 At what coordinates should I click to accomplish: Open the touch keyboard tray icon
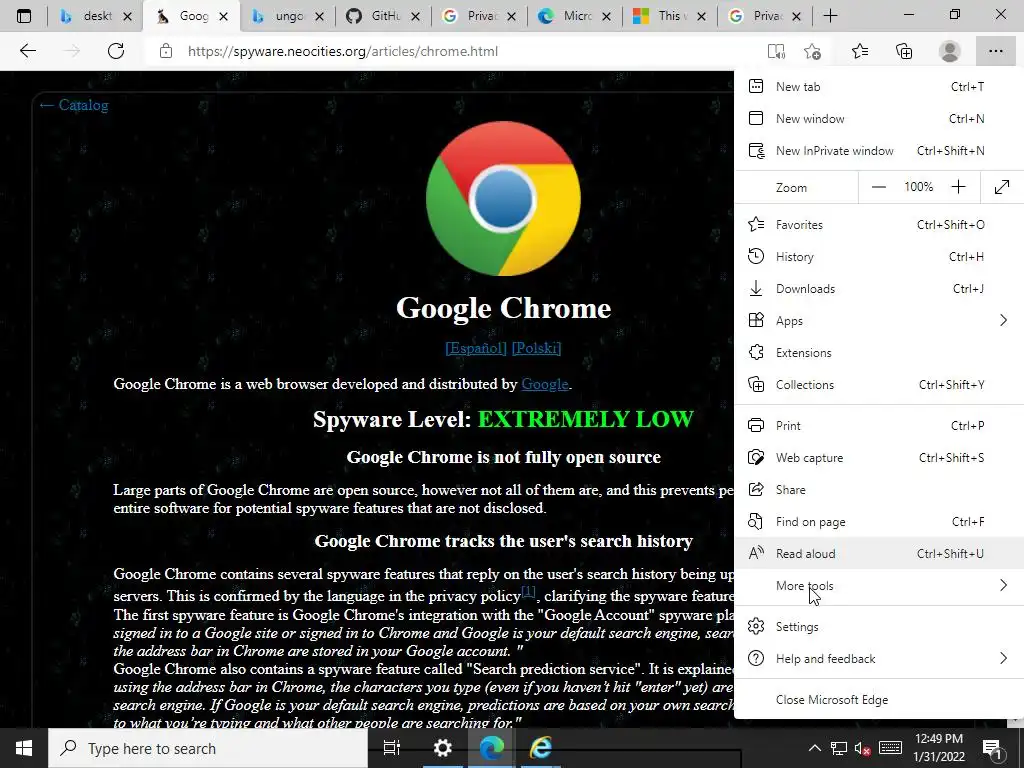tap(890, 748)
